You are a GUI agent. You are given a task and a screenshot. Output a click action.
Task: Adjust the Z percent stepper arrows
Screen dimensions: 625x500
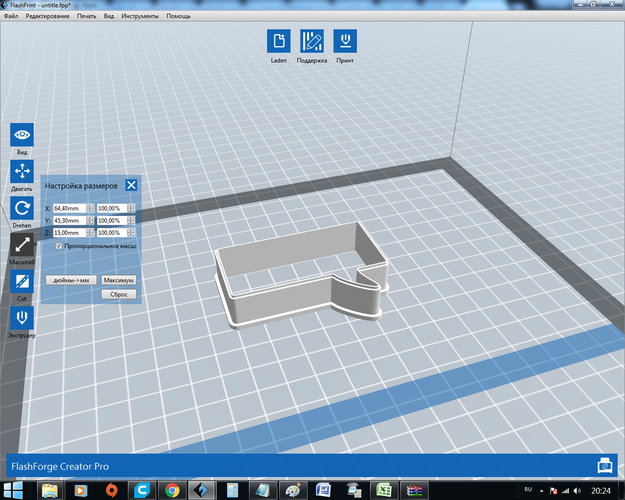(x=131, y=232)
